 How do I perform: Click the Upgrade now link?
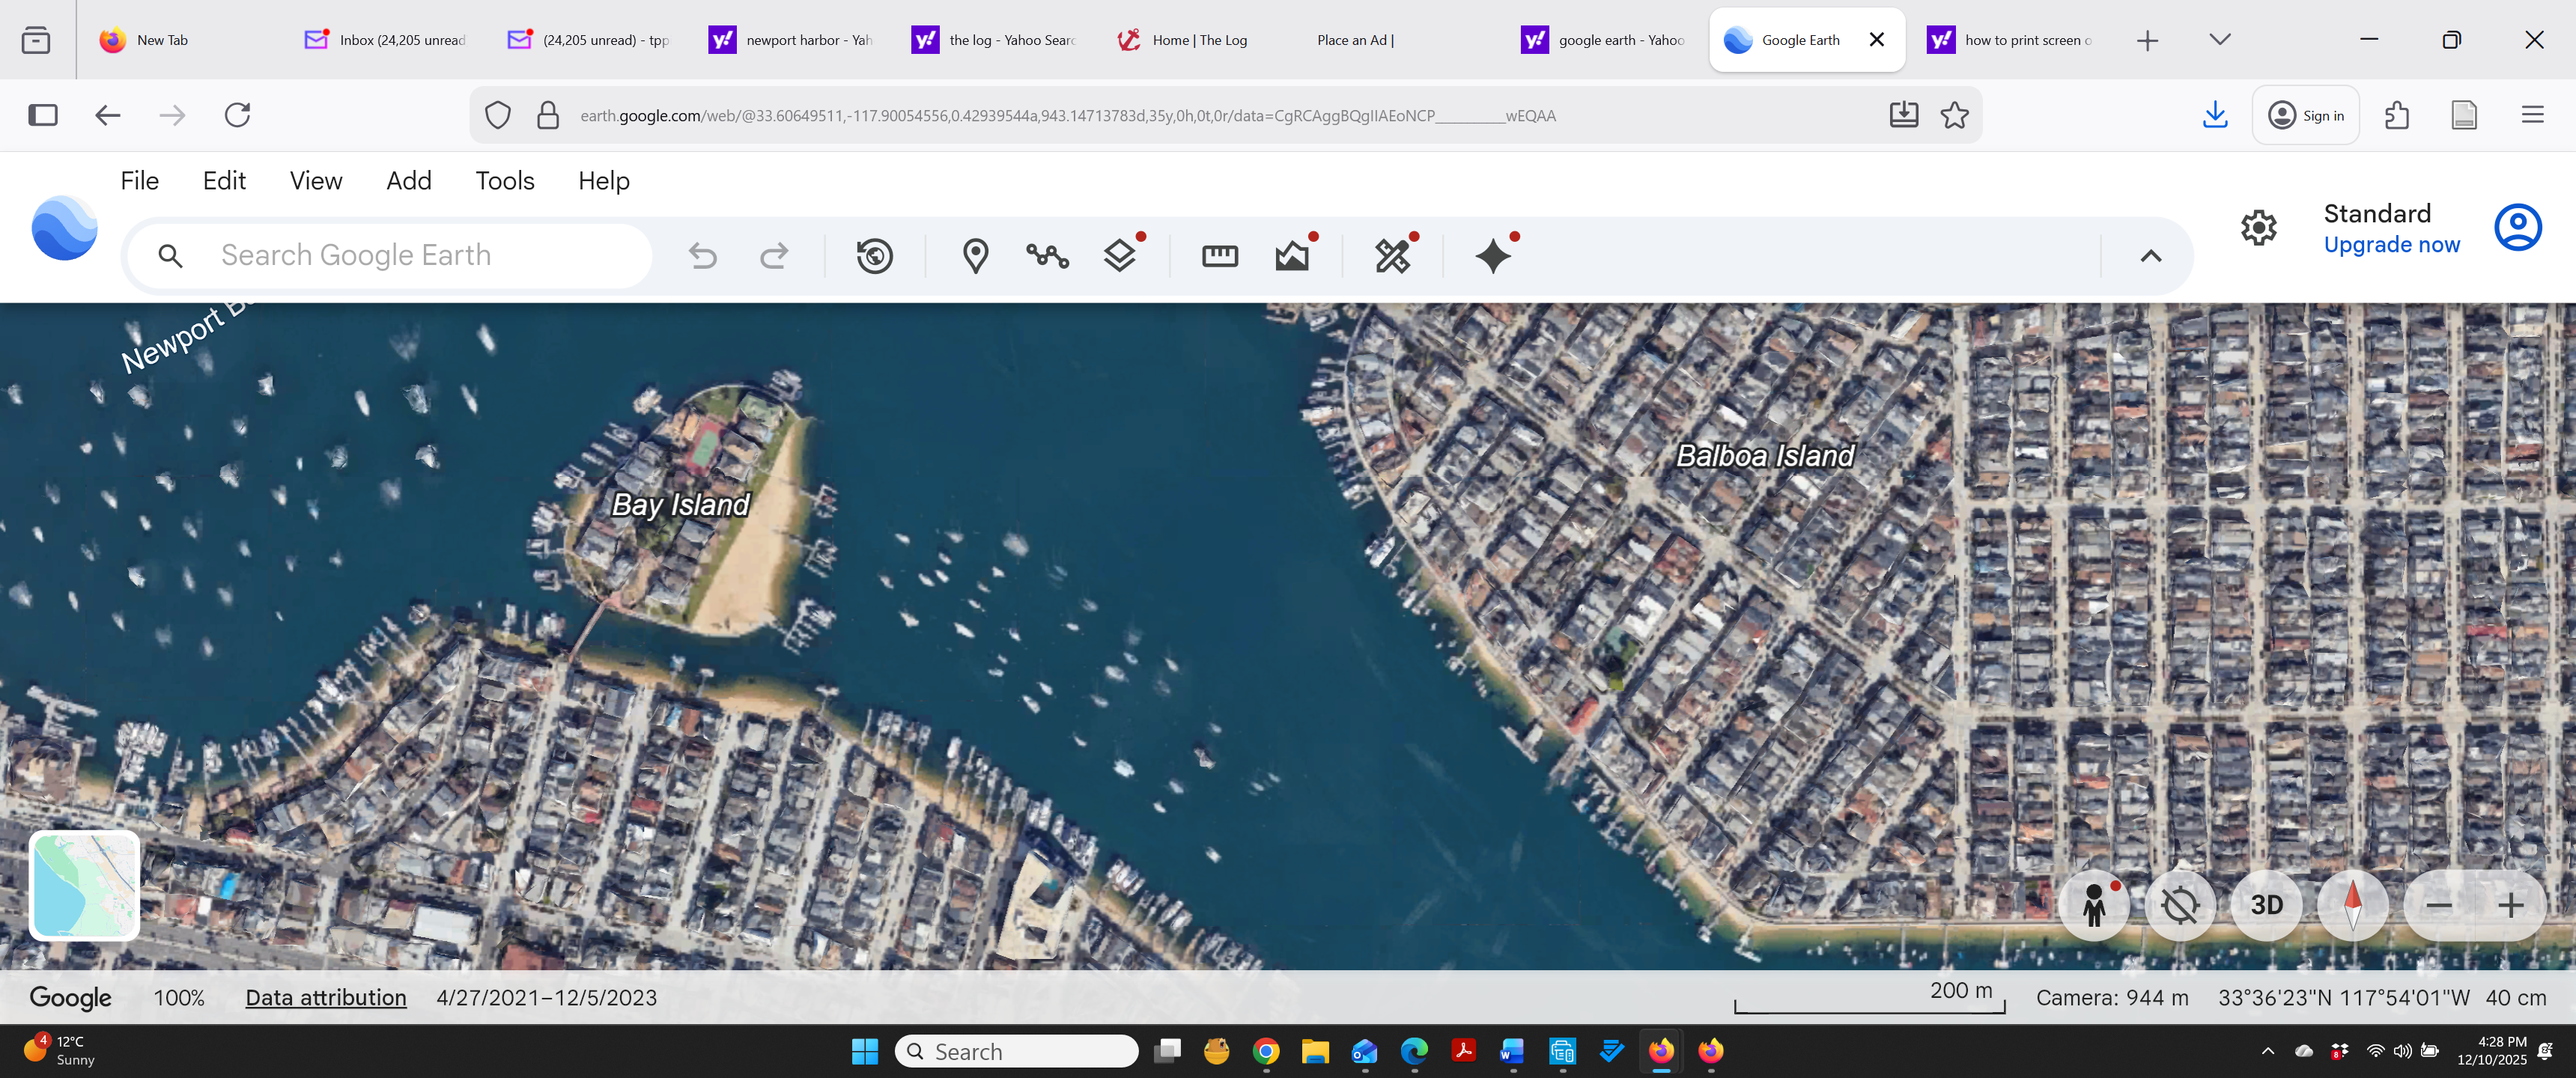click(x=2391, y=245)
